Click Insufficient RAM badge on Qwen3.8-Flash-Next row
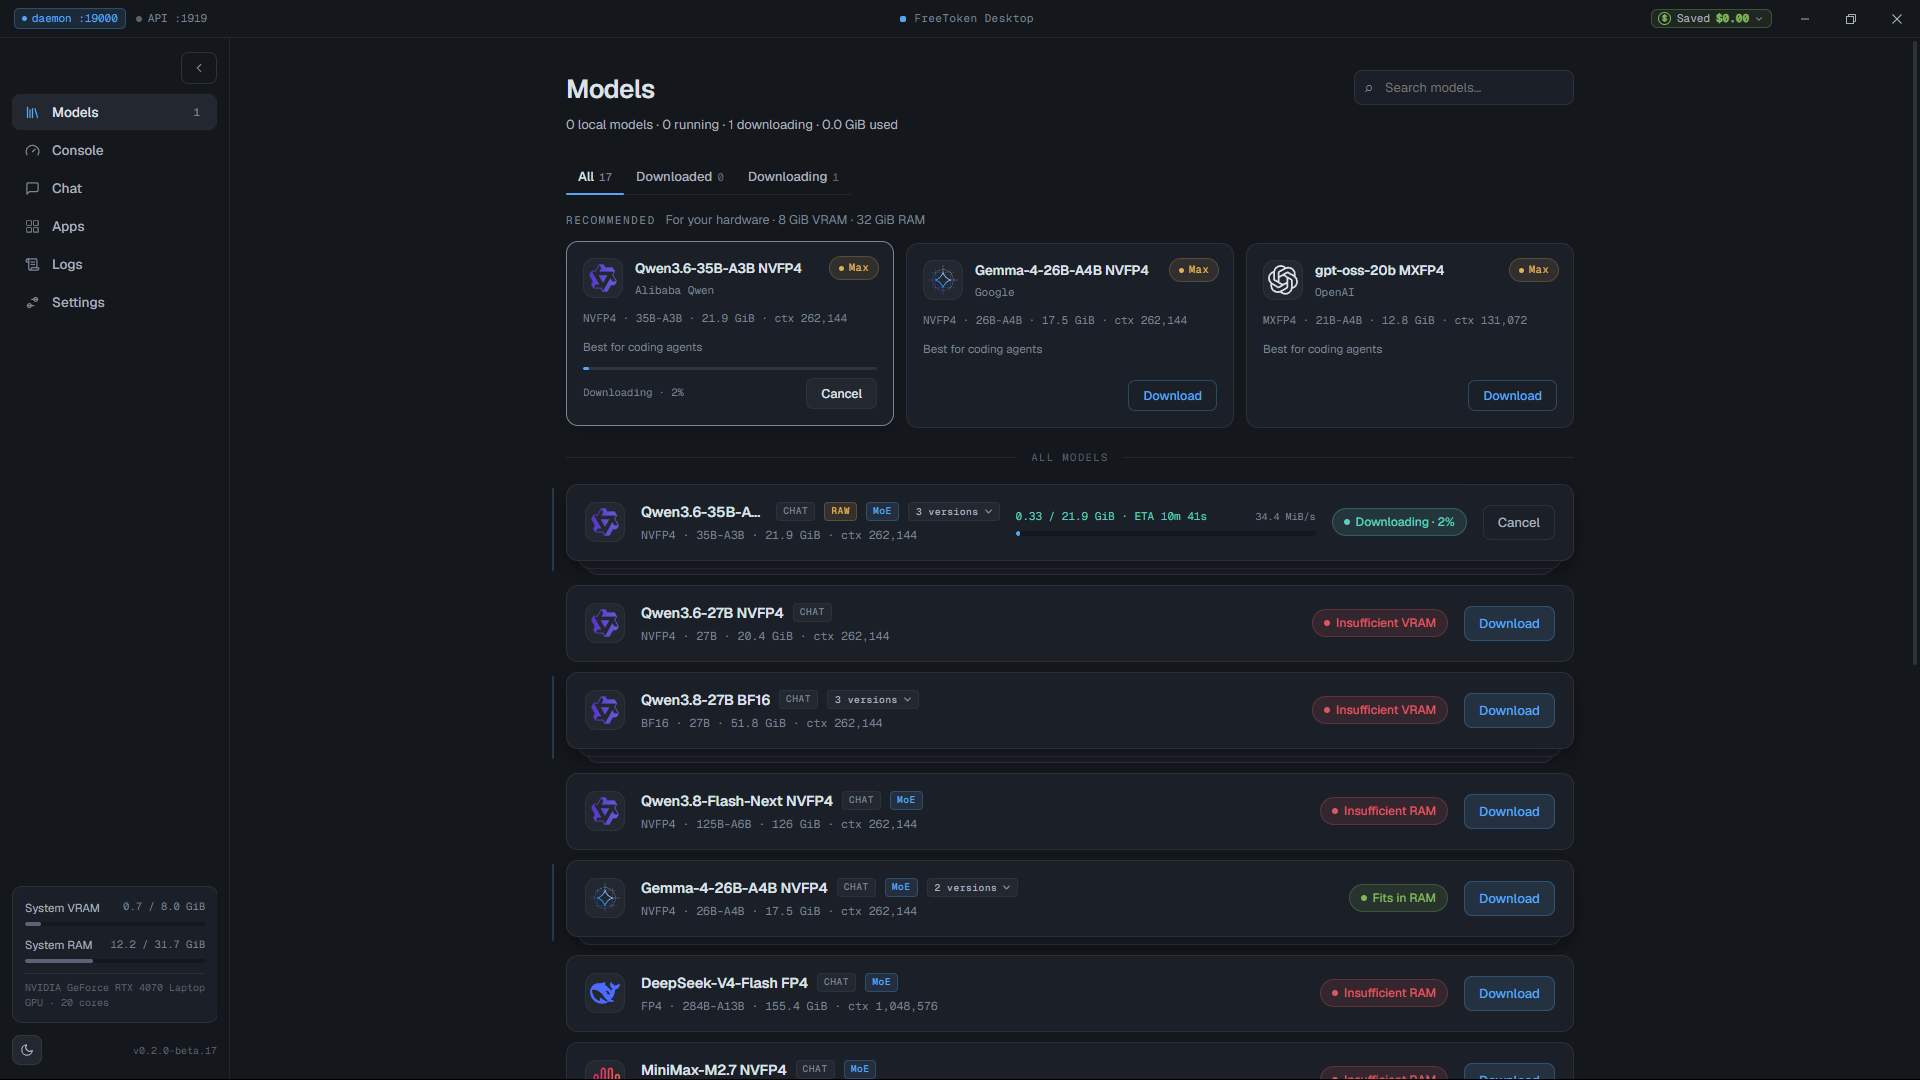 [x=1384, y=811]
